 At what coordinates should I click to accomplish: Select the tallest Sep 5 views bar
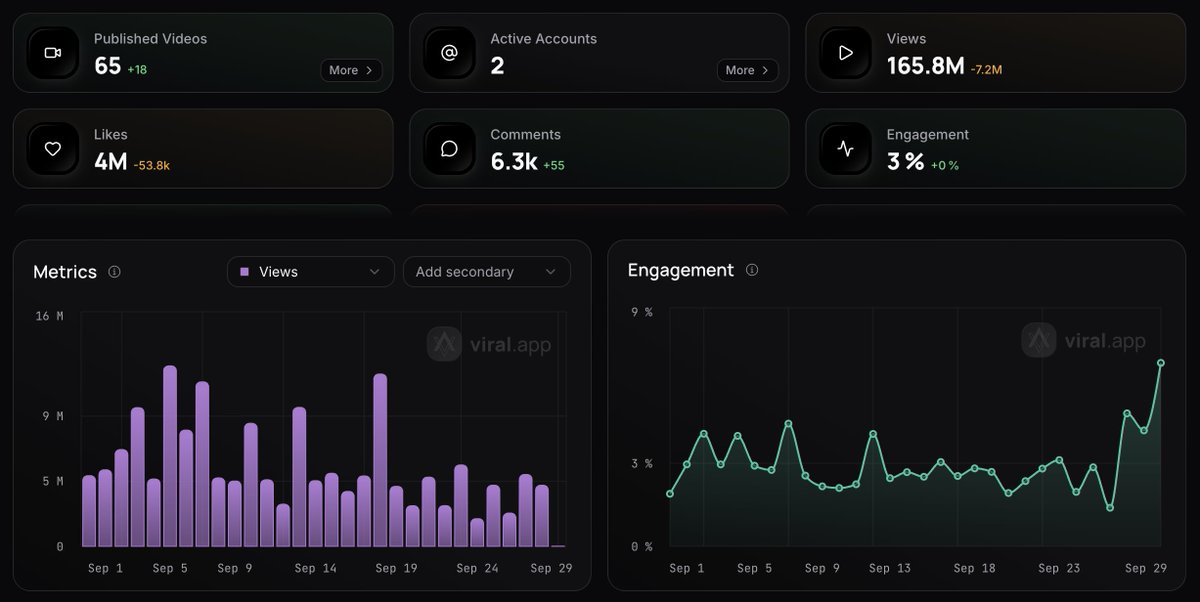pyautogui.click(x=170, y=456)
